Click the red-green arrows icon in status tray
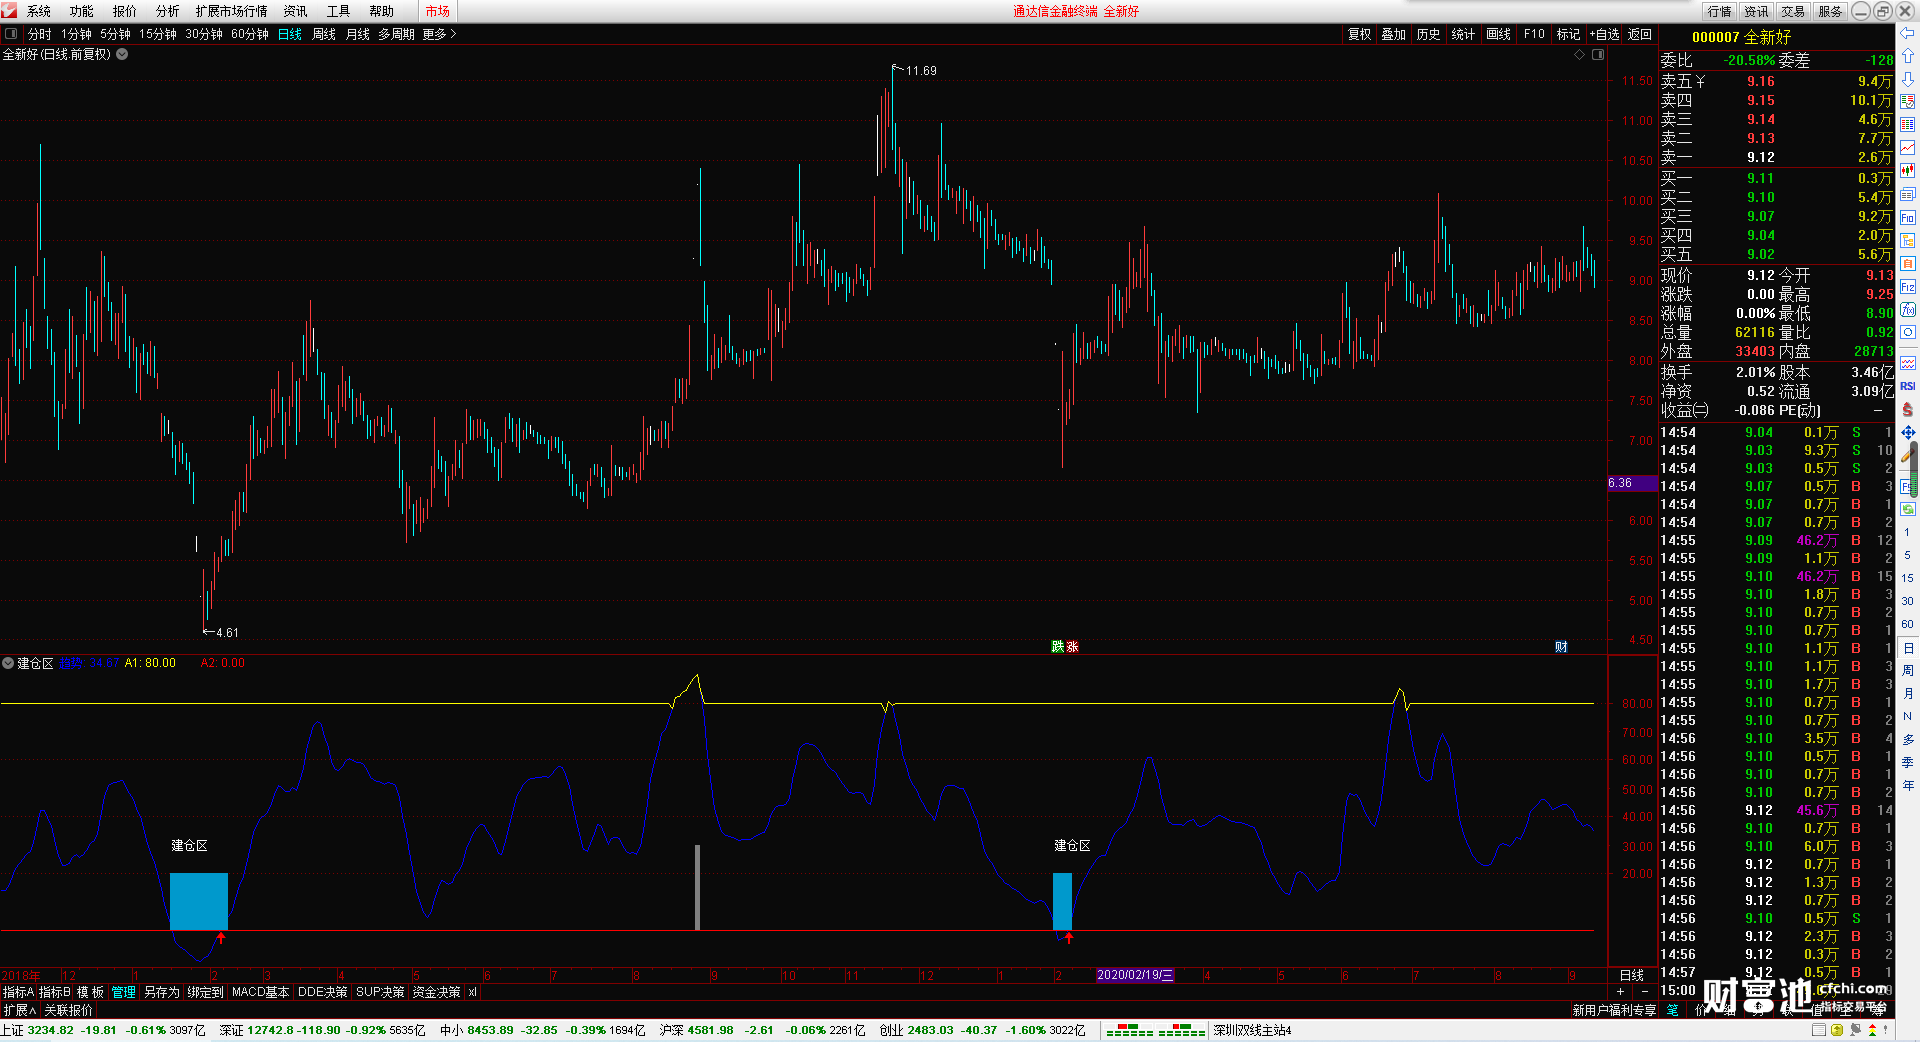This screenshot has width=1920, height=1042. click(1873, 1030)
